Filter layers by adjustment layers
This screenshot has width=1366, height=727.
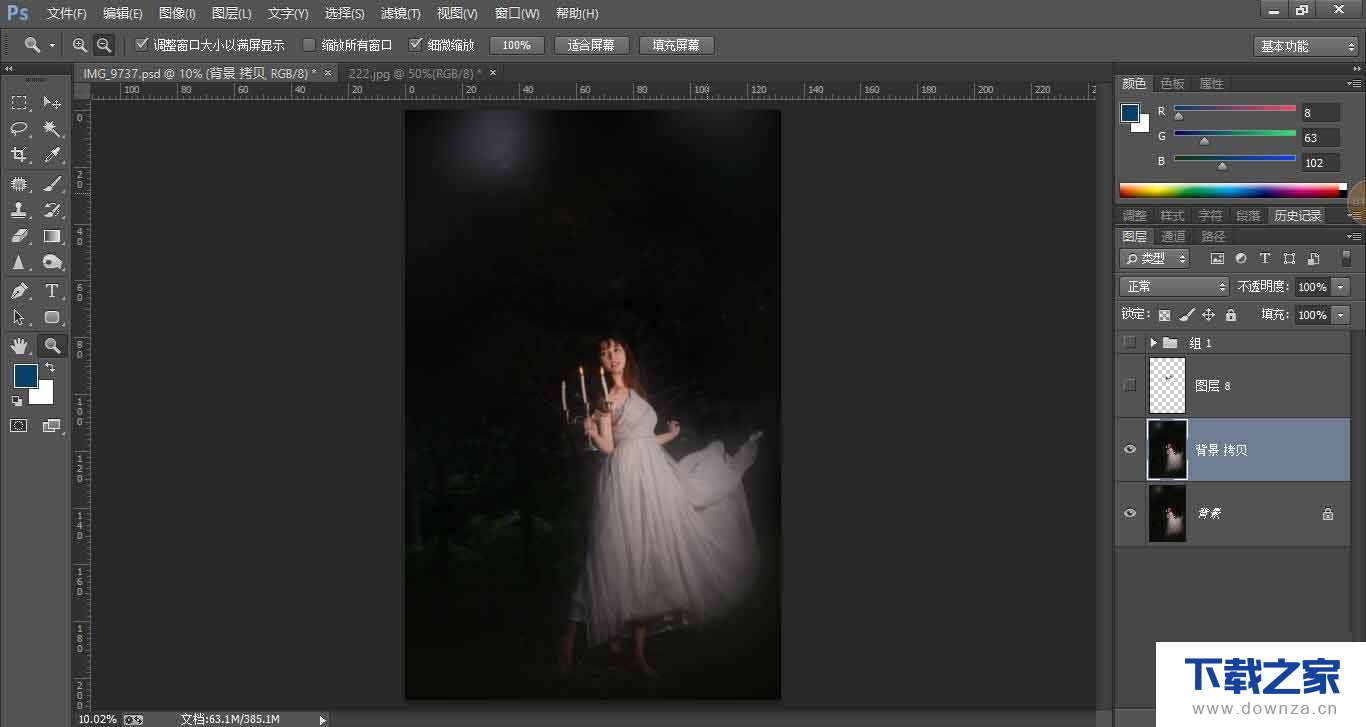[1241, 258]
